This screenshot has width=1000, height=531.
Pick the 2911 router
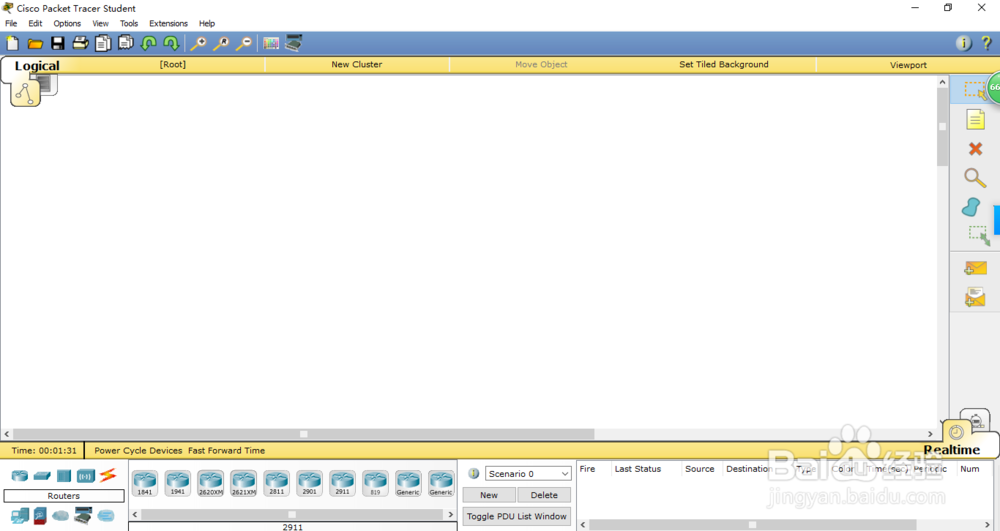pyautogui.click(x=342, y=483)
